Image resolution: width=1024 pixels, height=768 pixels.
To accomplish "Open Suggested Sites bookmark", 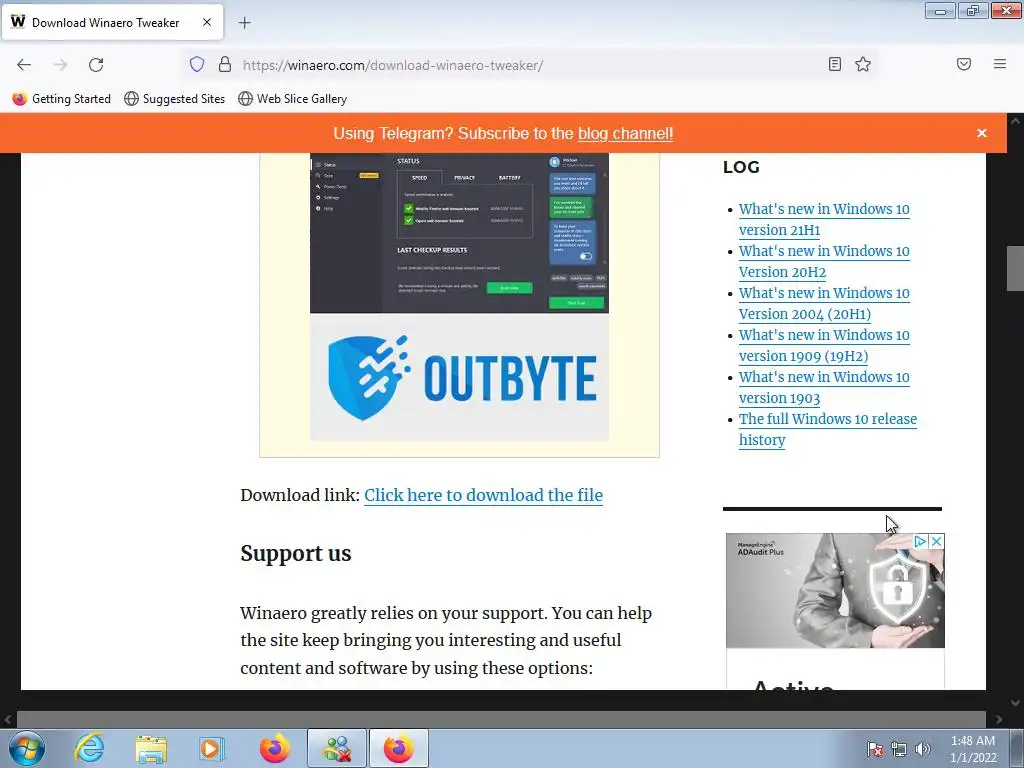I will click(x=174, y=99).
